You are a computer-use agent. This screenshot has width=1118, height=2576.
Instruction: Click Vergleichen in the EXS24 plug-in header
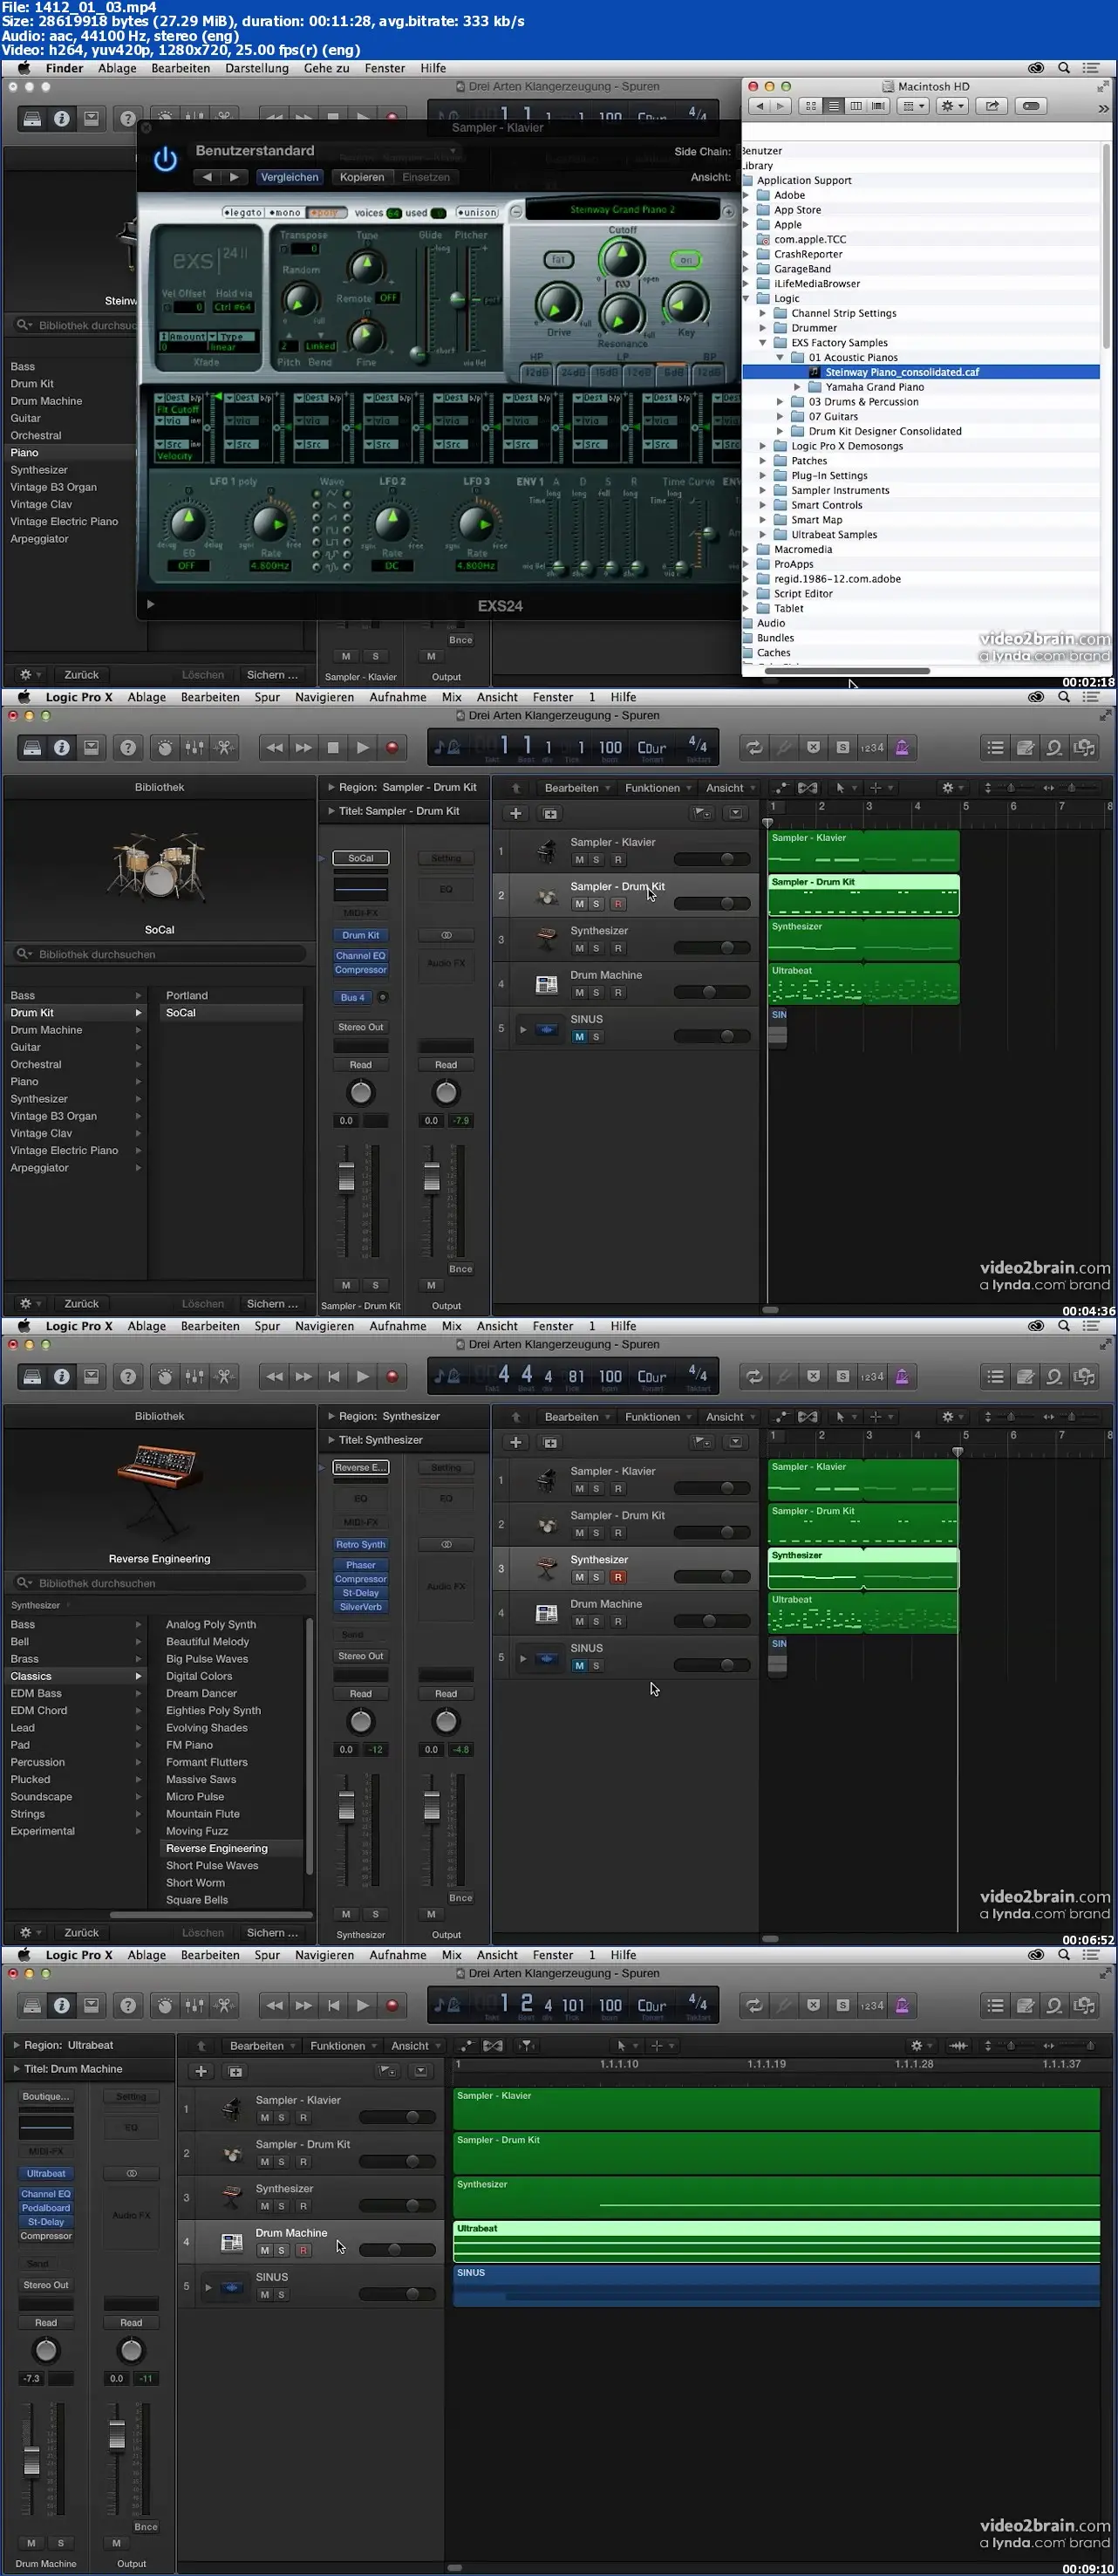(290, 177)
